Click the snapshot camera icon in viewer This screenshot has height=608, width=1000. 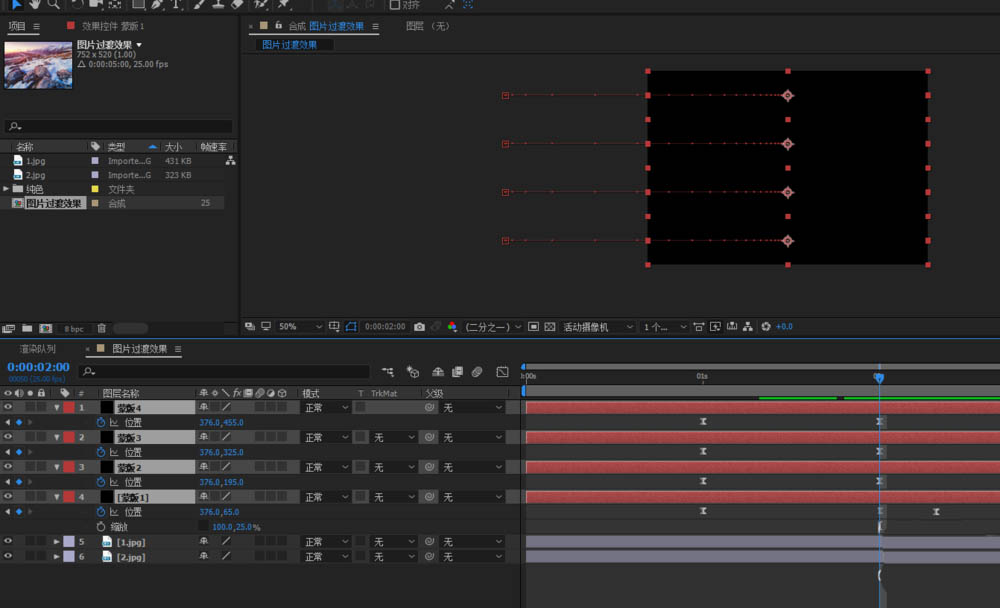tap(419, 327)
